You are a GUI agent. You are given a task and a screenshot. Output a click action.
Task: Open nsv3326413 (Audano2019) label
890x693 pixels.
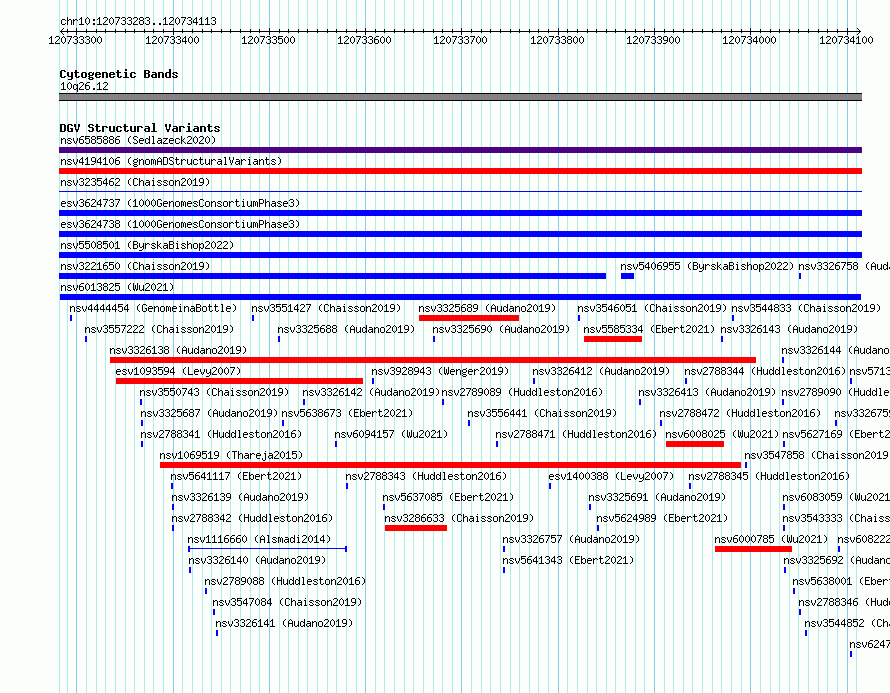(707, 392)
